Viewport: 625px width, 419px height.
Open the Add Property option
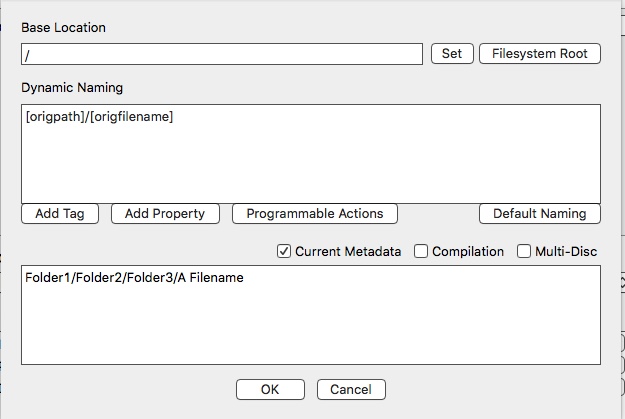pos(165,213)
